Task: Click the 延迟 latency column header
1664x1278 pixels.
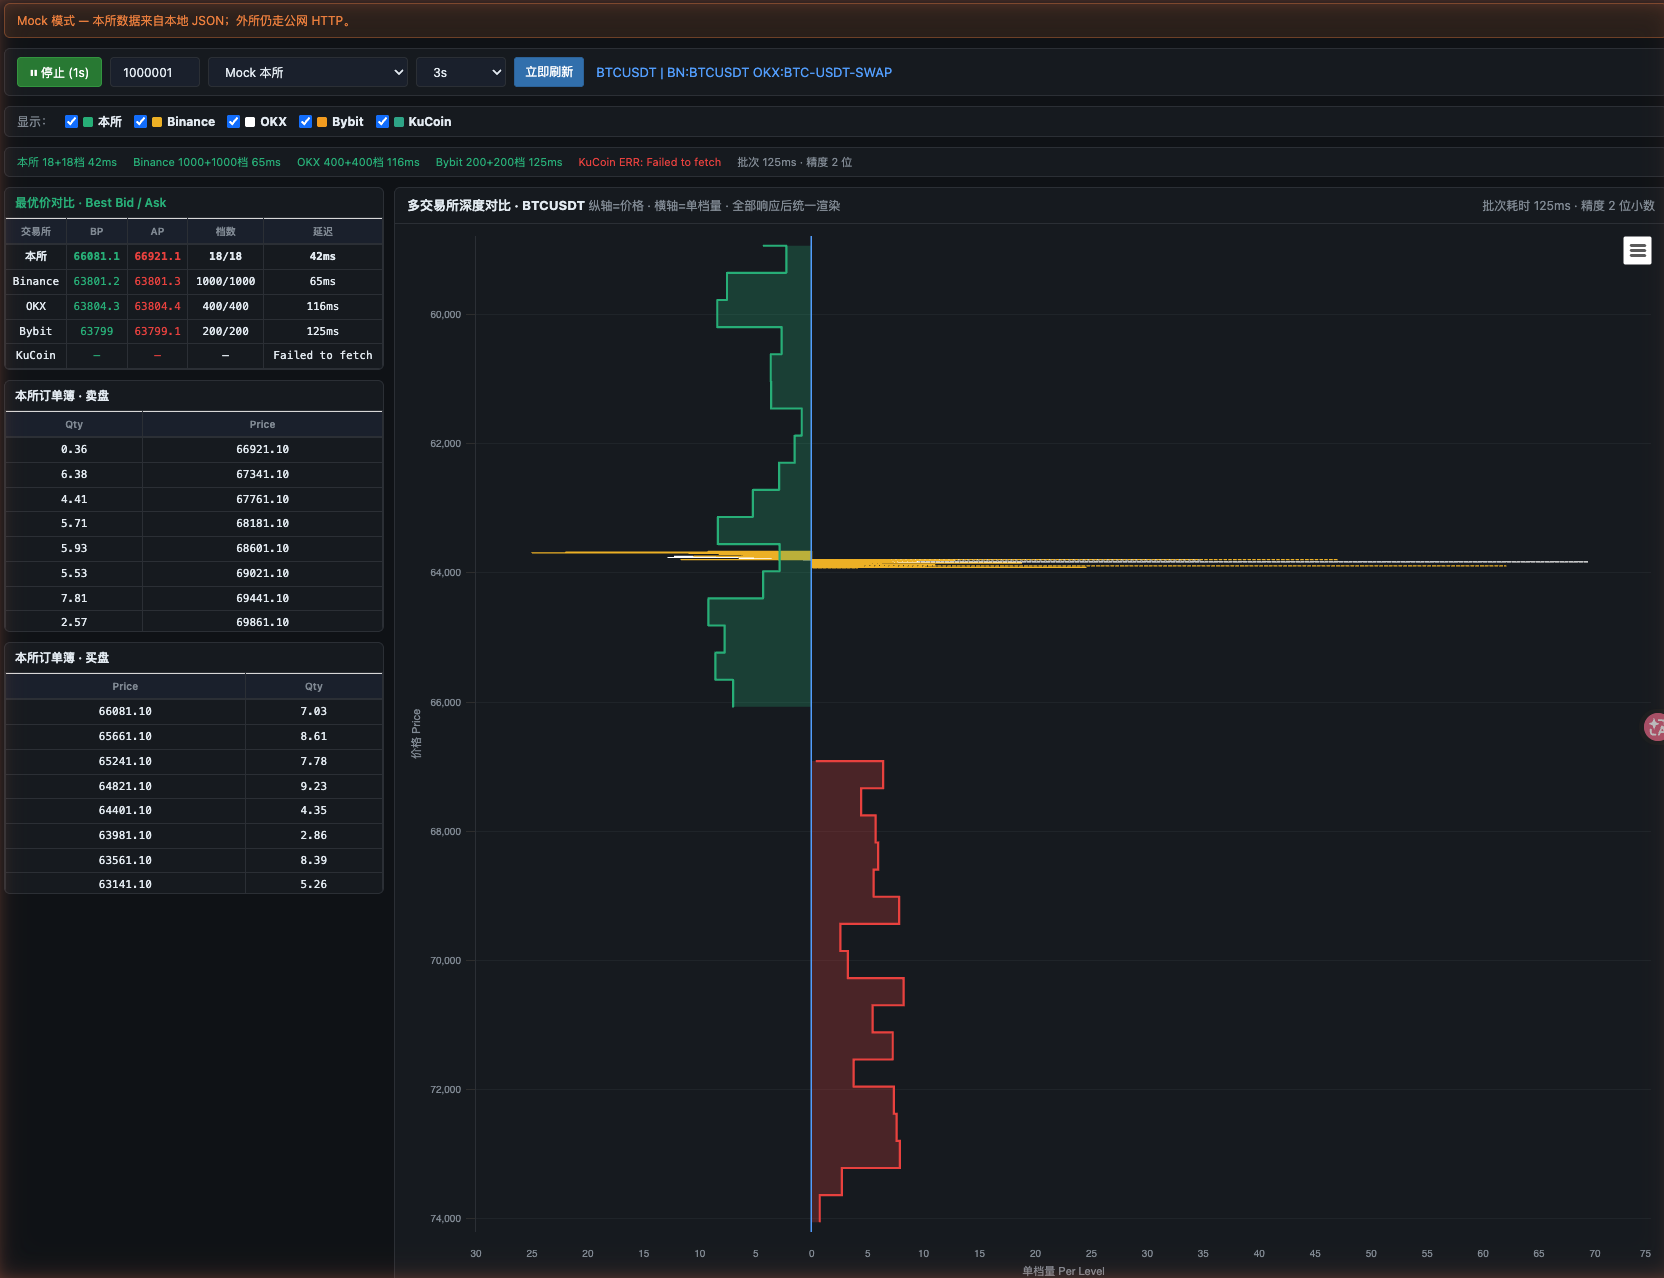Action: pos(323,231)
